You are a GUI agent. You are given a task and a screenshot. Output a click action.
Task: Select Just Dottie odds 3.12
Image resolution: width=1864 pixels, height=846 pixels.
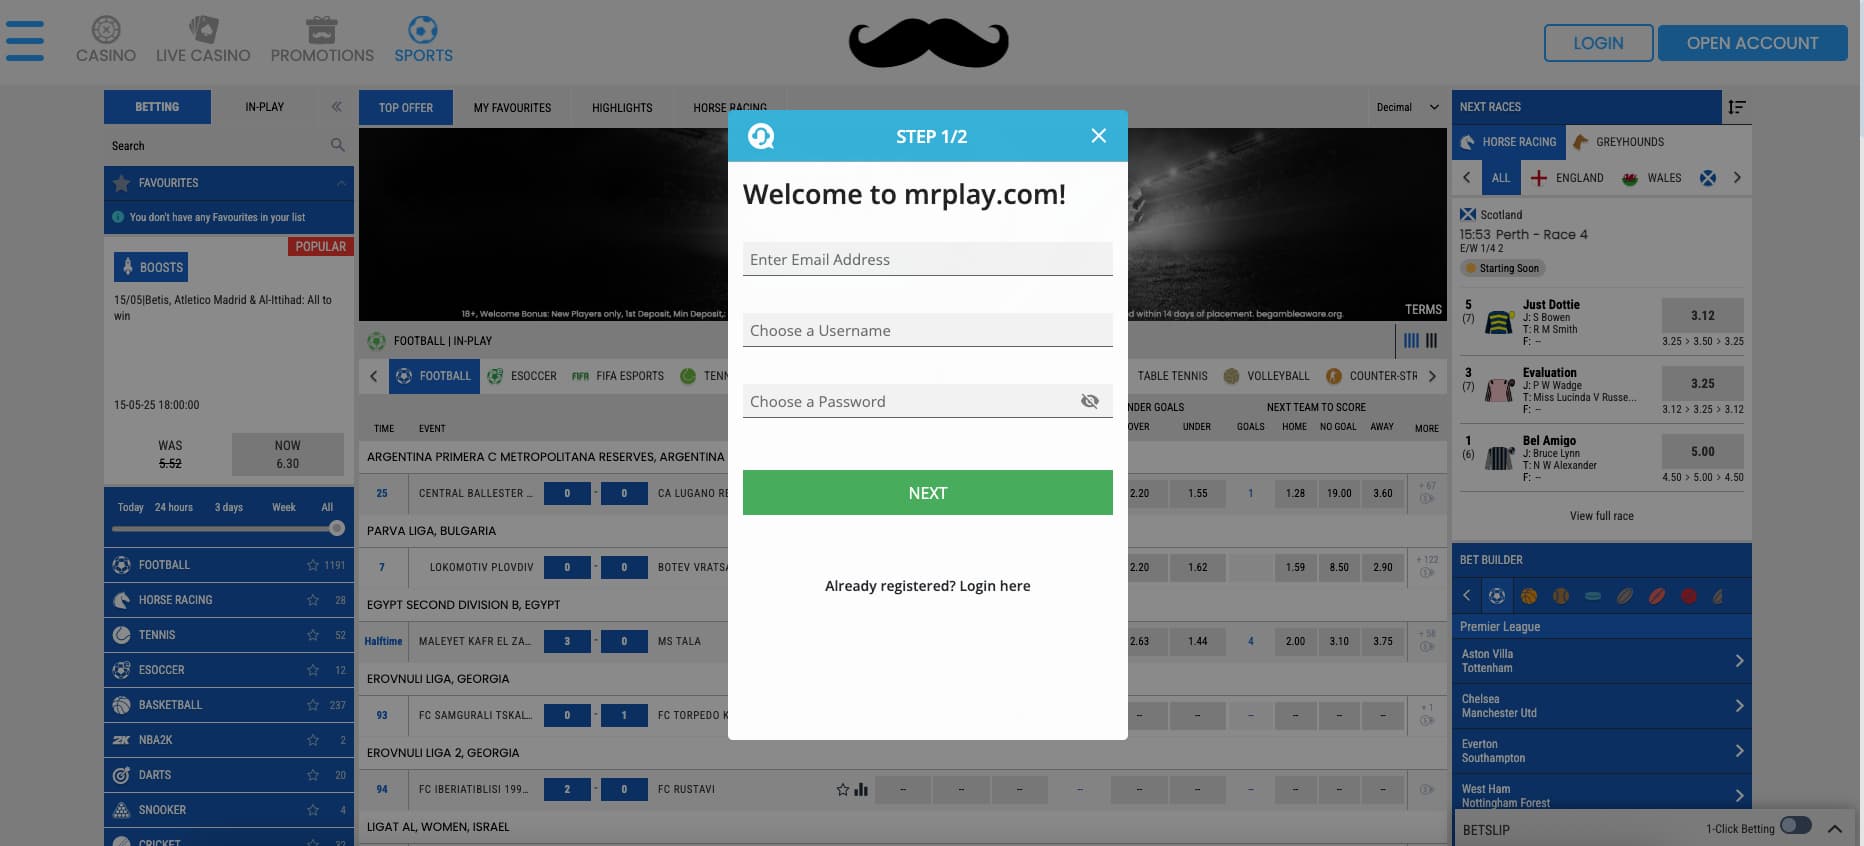pos(1702,315)
